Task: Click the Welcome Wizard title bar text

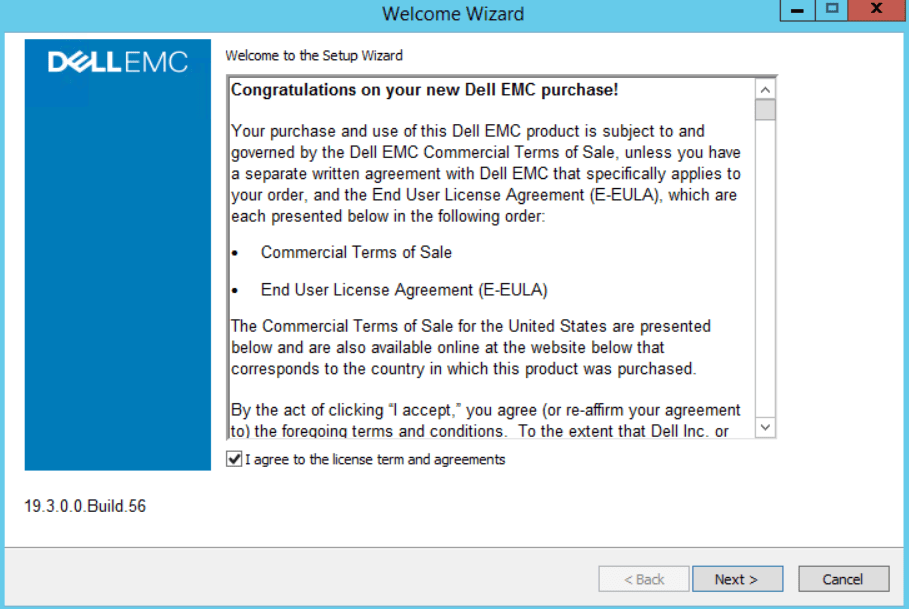Action: pos(452,14)
